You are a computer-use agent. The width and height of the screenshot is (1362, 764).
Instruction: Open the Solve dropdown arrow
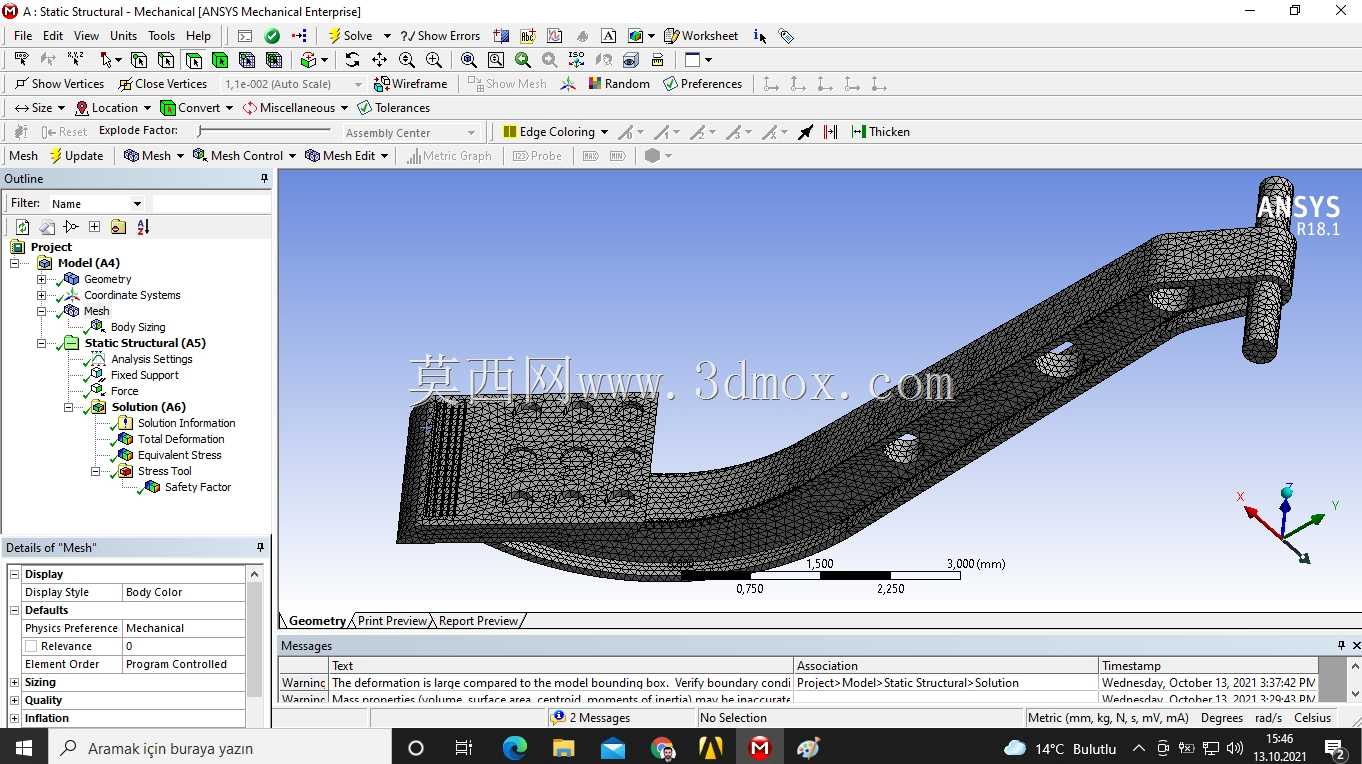click(387, 36)
